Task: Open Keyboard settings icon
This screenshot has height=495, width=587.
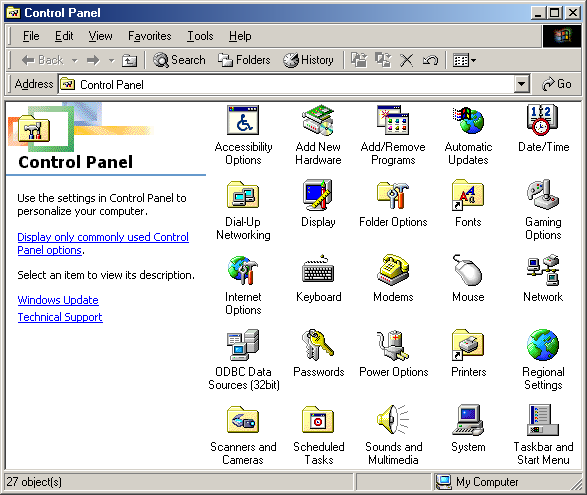Action: (x=318, y=270)
